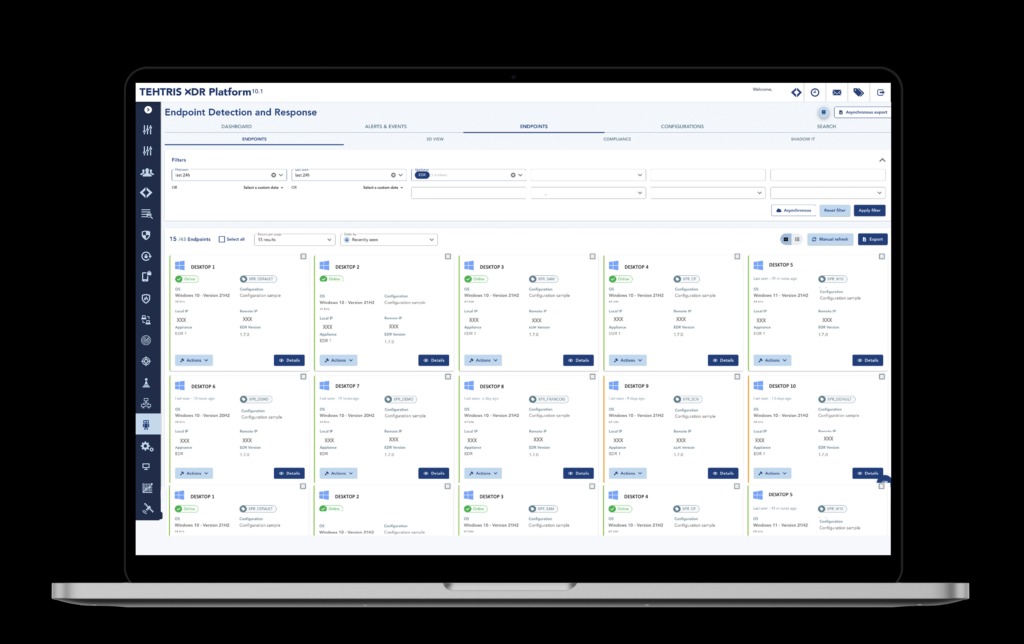Screen dimensions: 1024x644
Task: Open the mail envelope icon in header
Action: (837, 92)
